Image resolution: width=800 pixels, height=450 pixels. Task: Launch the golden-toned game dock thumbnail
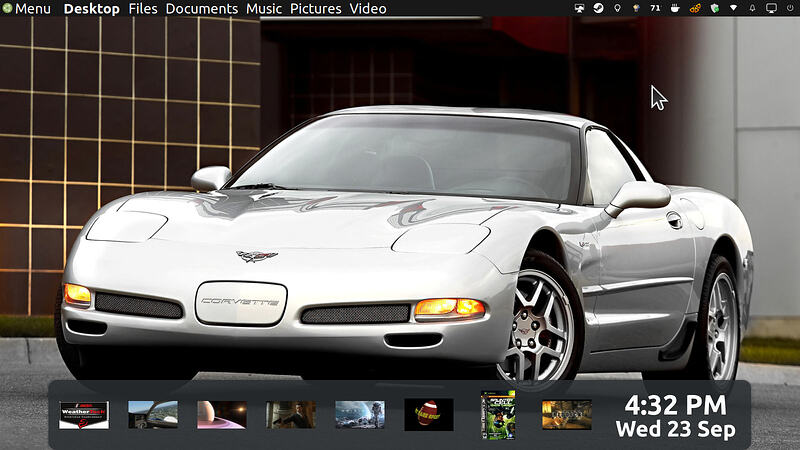567,414
